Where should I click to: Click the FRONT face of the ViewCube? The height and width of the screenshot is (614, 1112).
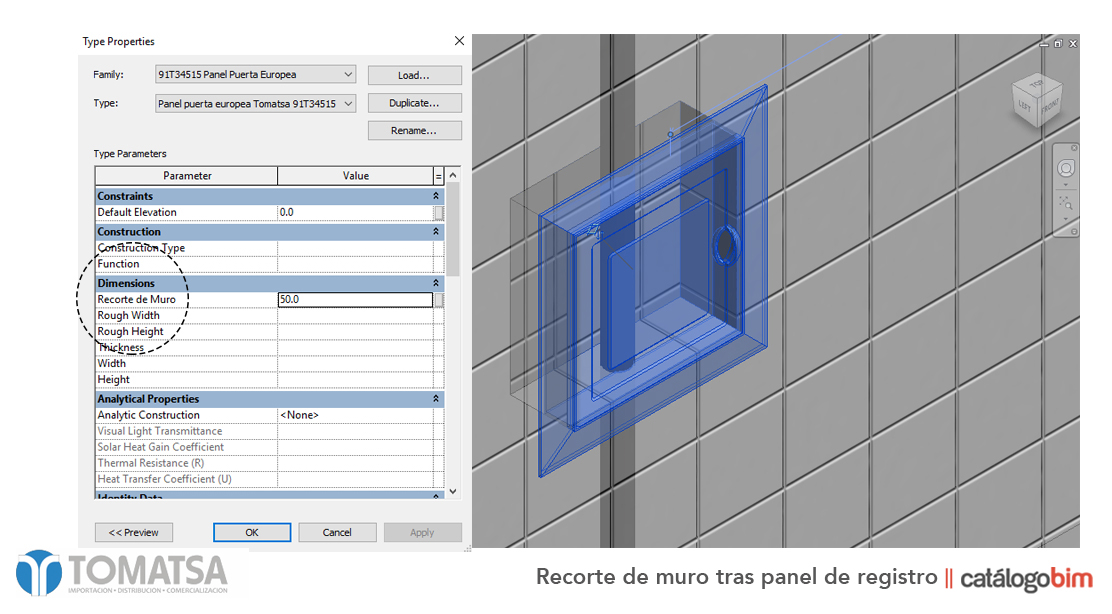pyautogui.click(x=1050, y=108)
